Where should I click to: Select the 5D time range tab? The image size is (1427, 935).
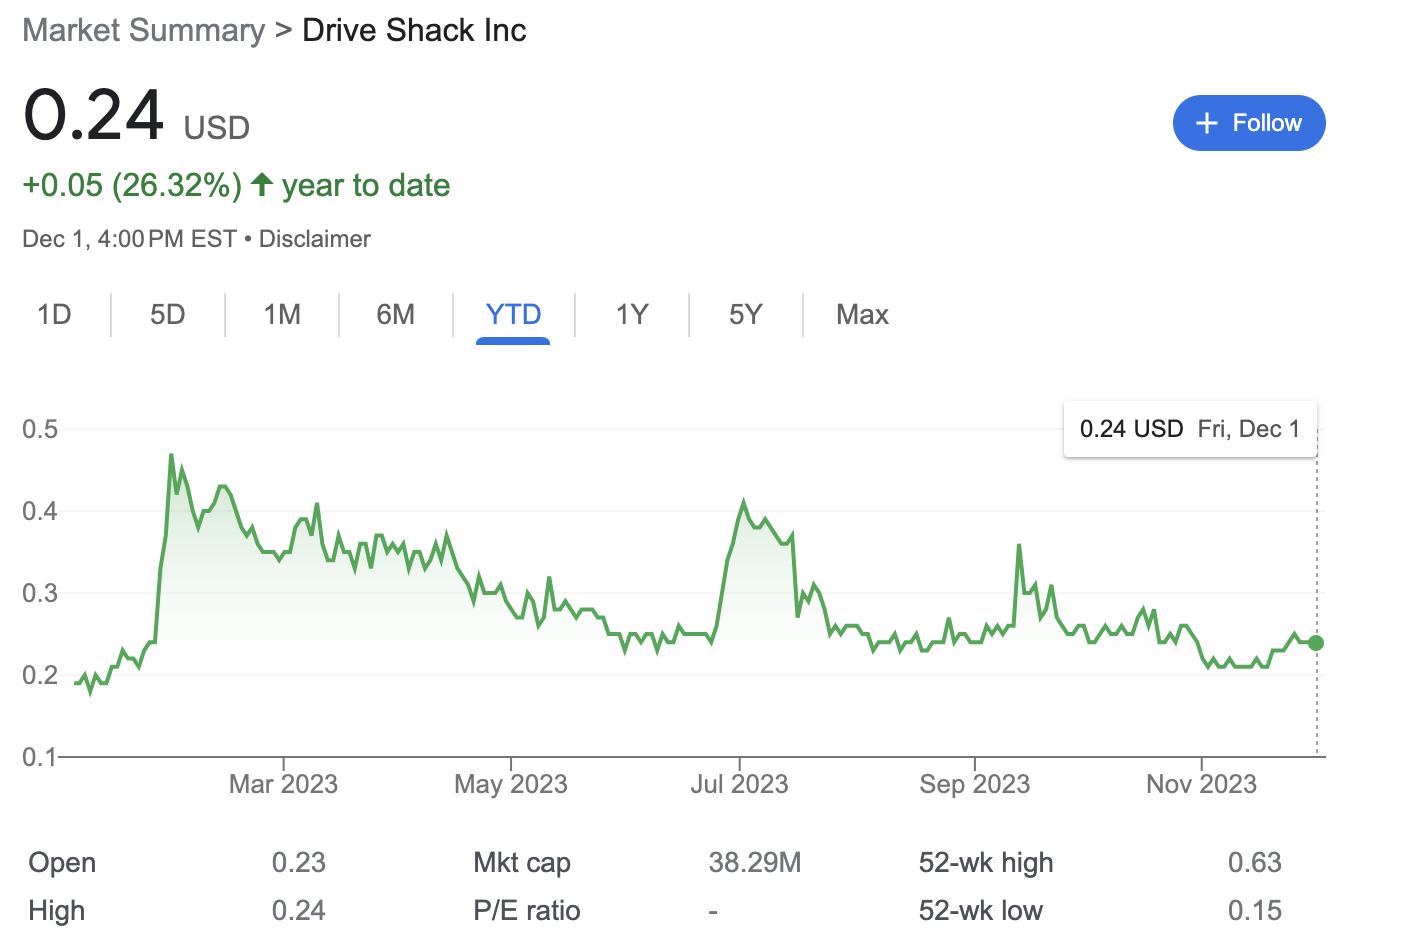(x=167, y=314)
